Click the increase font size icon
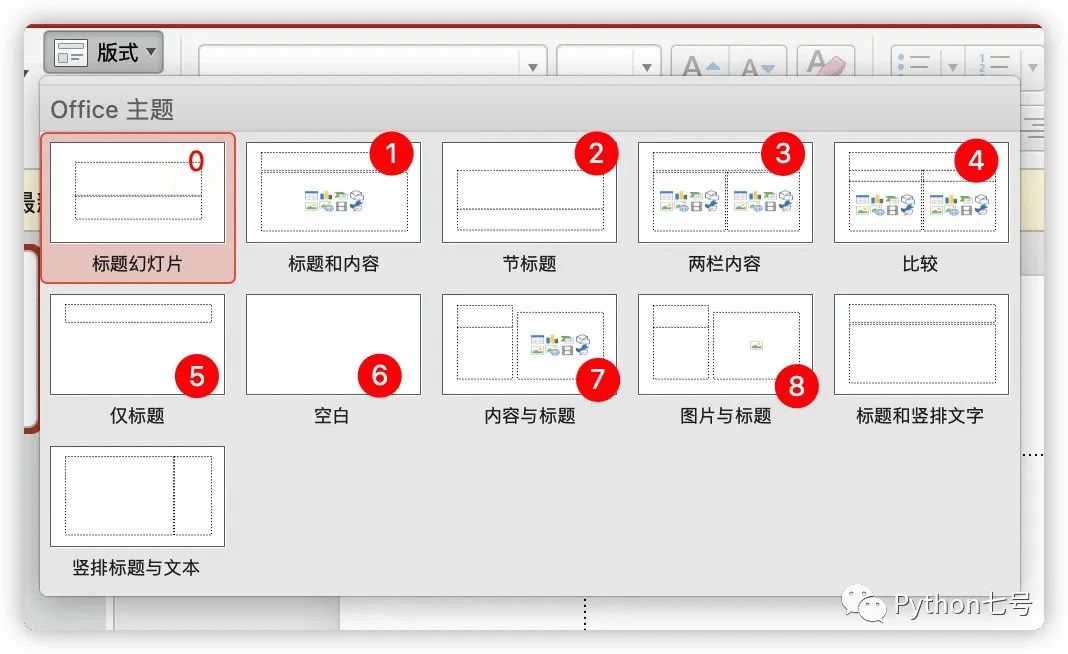 (700, 65)
